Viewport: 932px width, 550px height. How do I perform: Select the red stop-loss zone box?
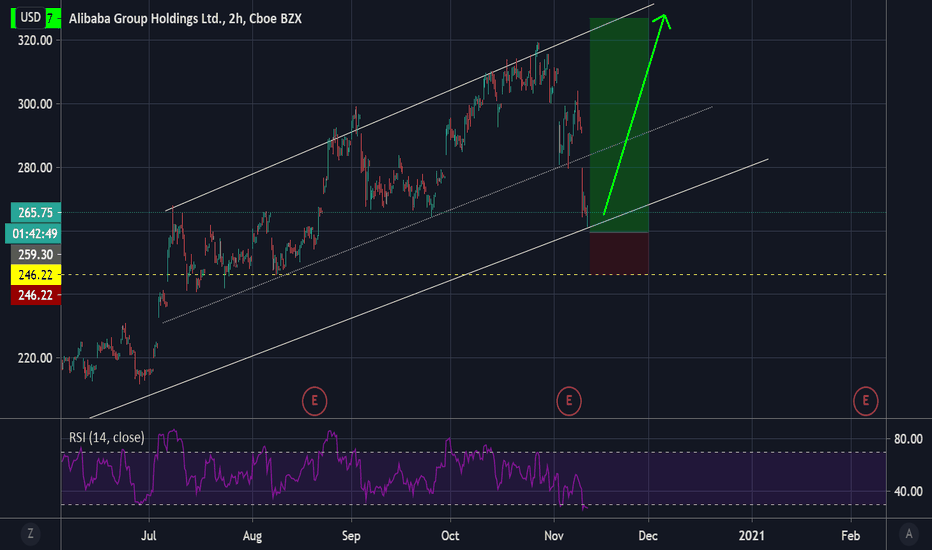[619, 253]
